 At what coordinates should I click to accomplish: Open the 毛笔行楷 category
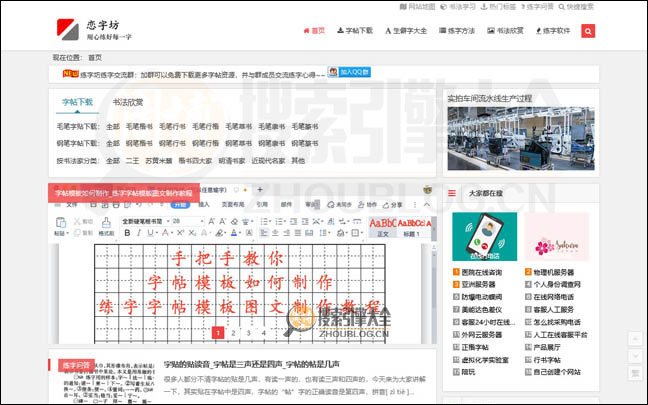pyautogui.click(x=205, y=126)
